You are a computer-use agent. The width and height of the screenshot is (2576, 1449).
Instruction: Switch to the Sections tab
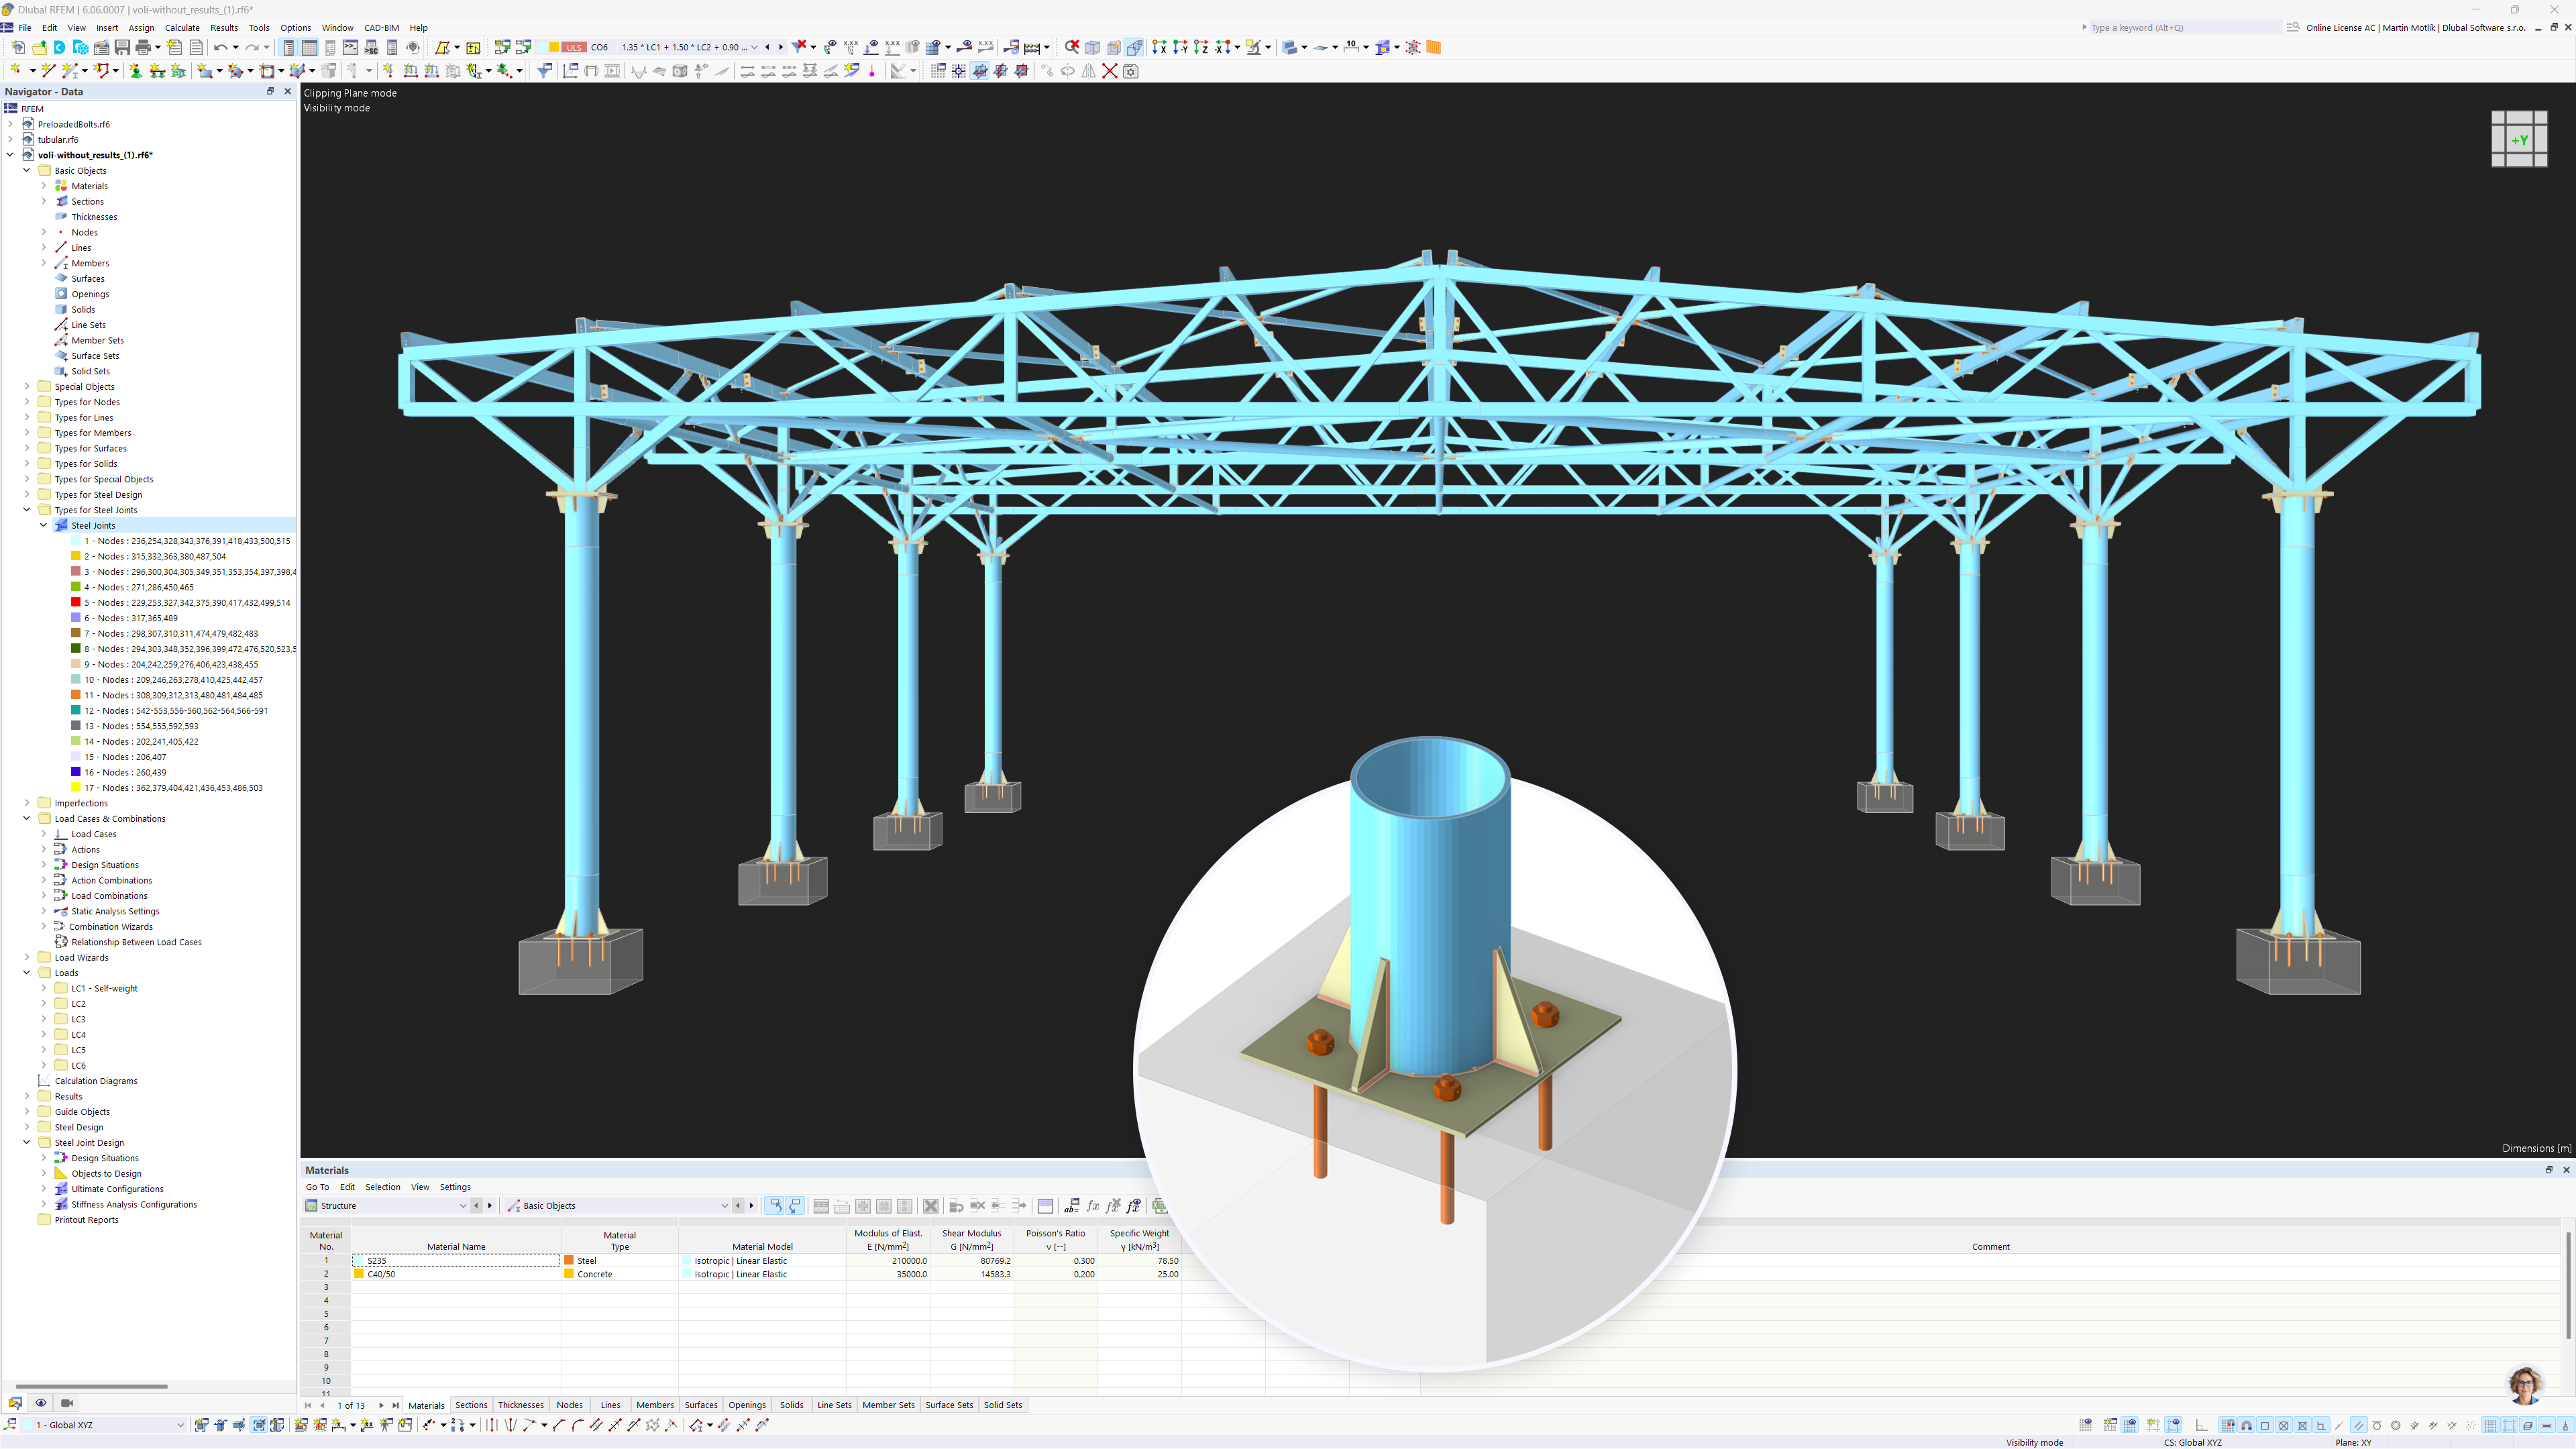click(471, 1405)
